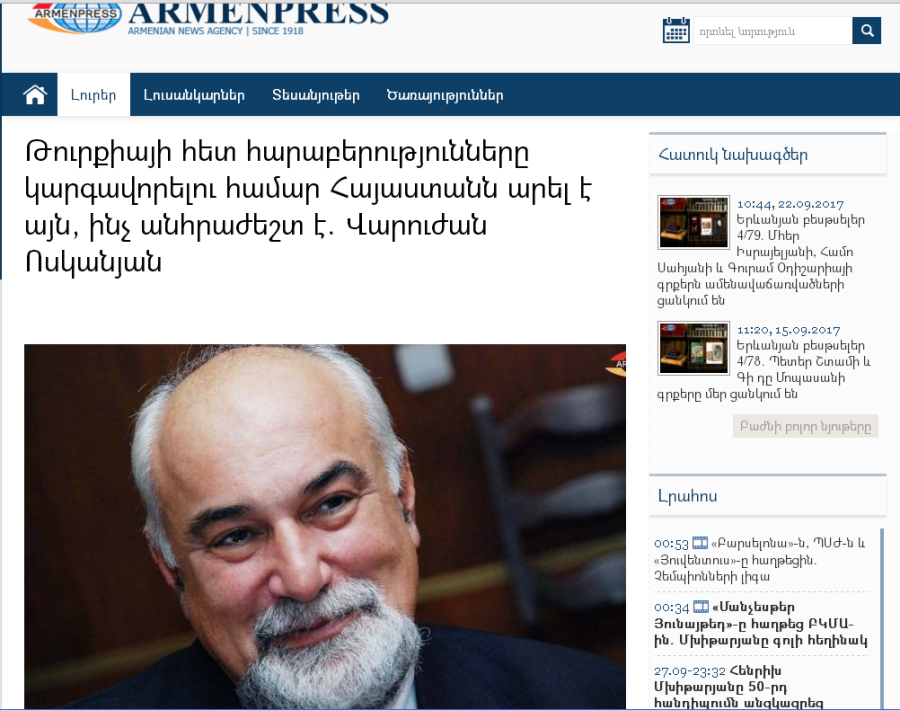The width and height of the screenshot is (900, 710).
Task: Open the Տեսանյութեր menu item
Action: (316, 95)
